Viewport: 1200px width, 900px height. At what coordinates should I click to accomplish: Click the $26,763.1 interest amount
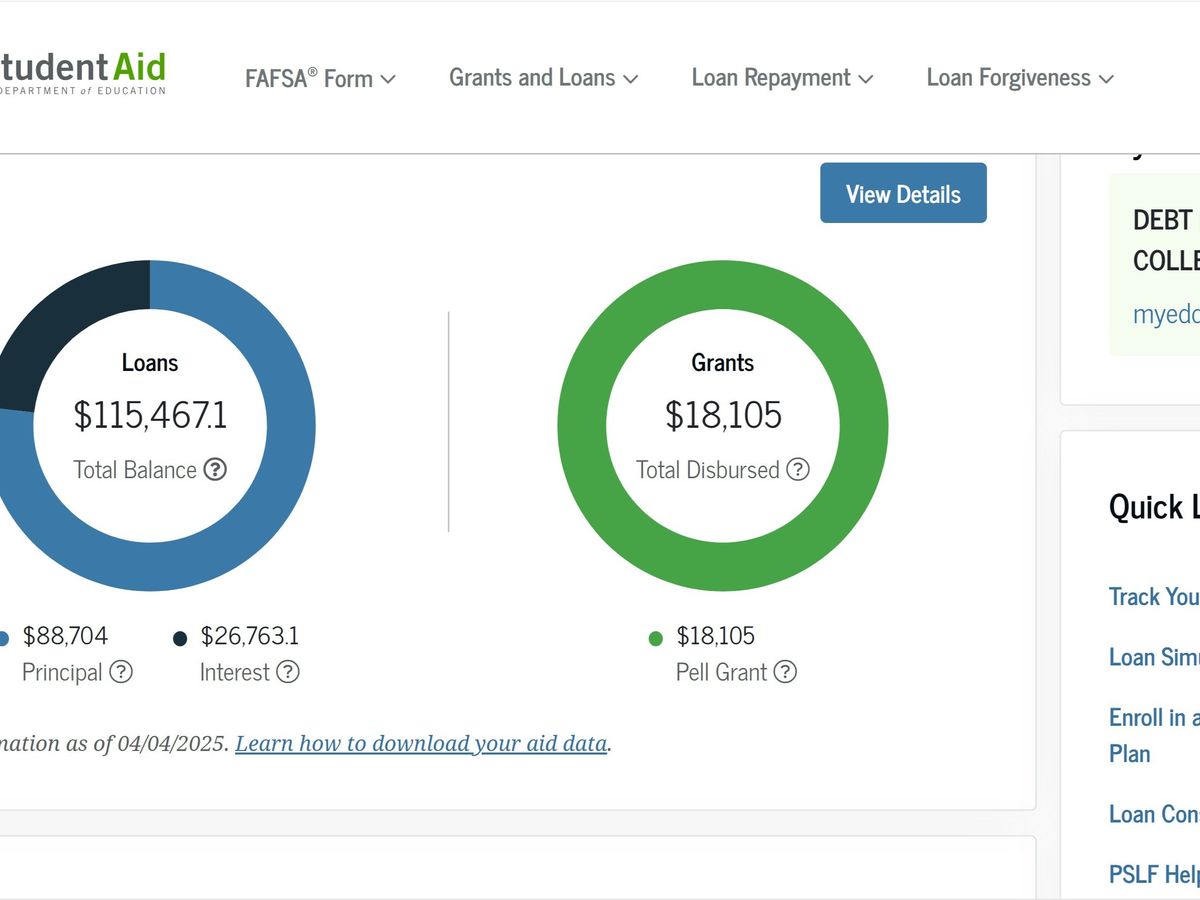pos(249,636)
